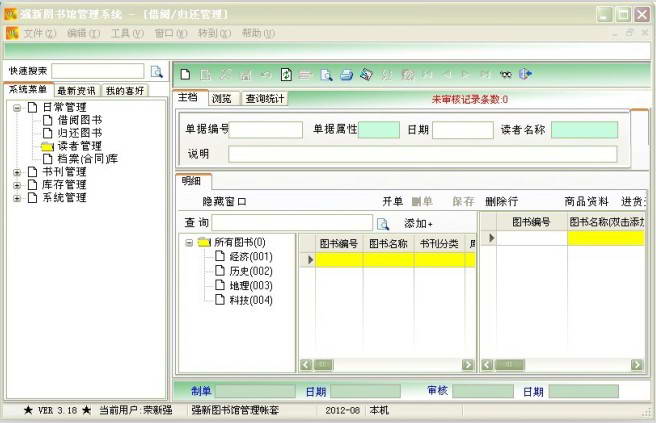Open 归还图书 in the tree
This screenshot has width=656, height=423.
pos(79,133)
